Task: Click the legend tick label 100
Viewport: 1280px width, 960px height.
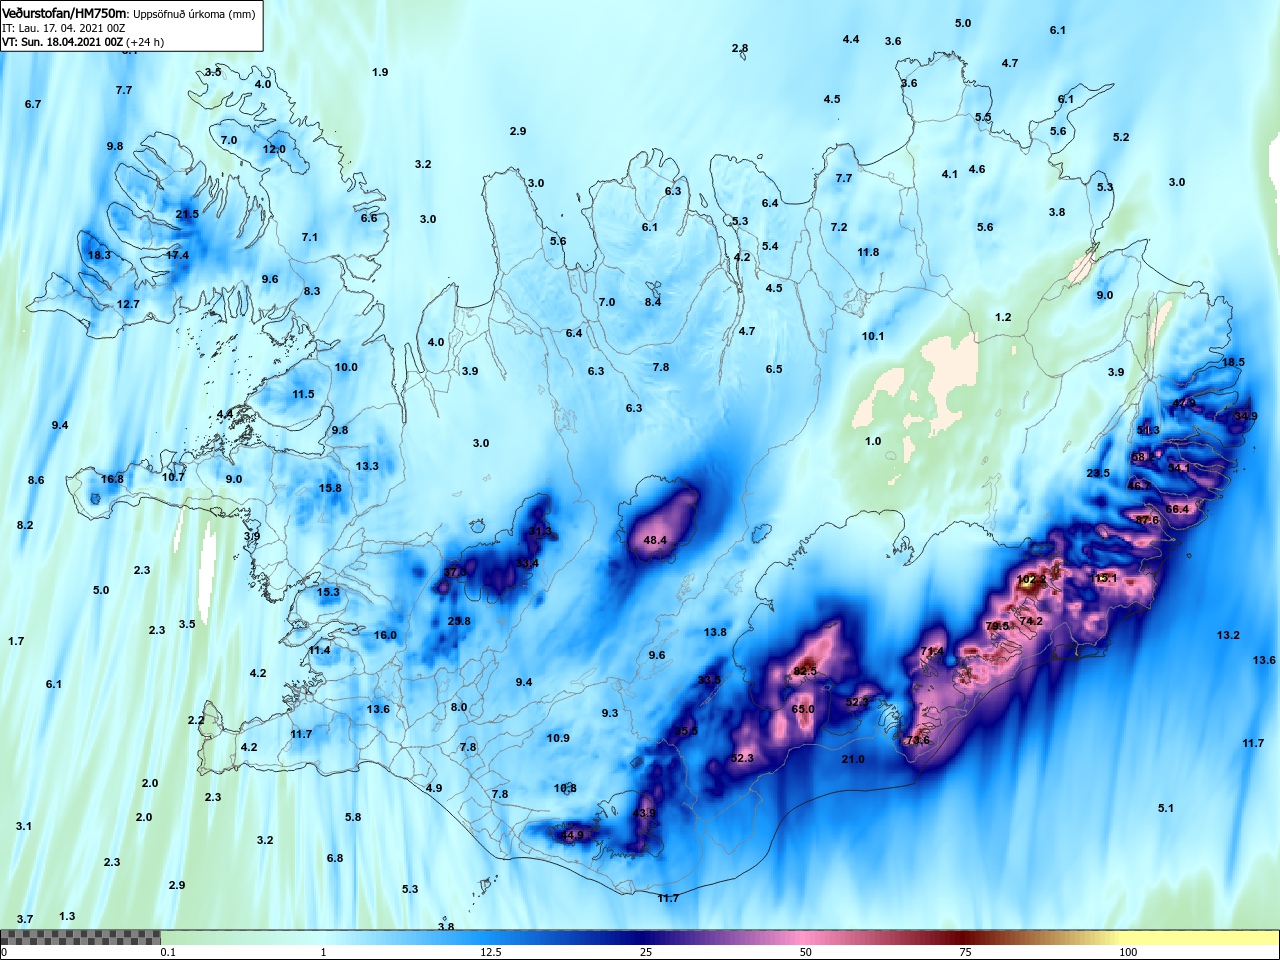Action: 1128,952
